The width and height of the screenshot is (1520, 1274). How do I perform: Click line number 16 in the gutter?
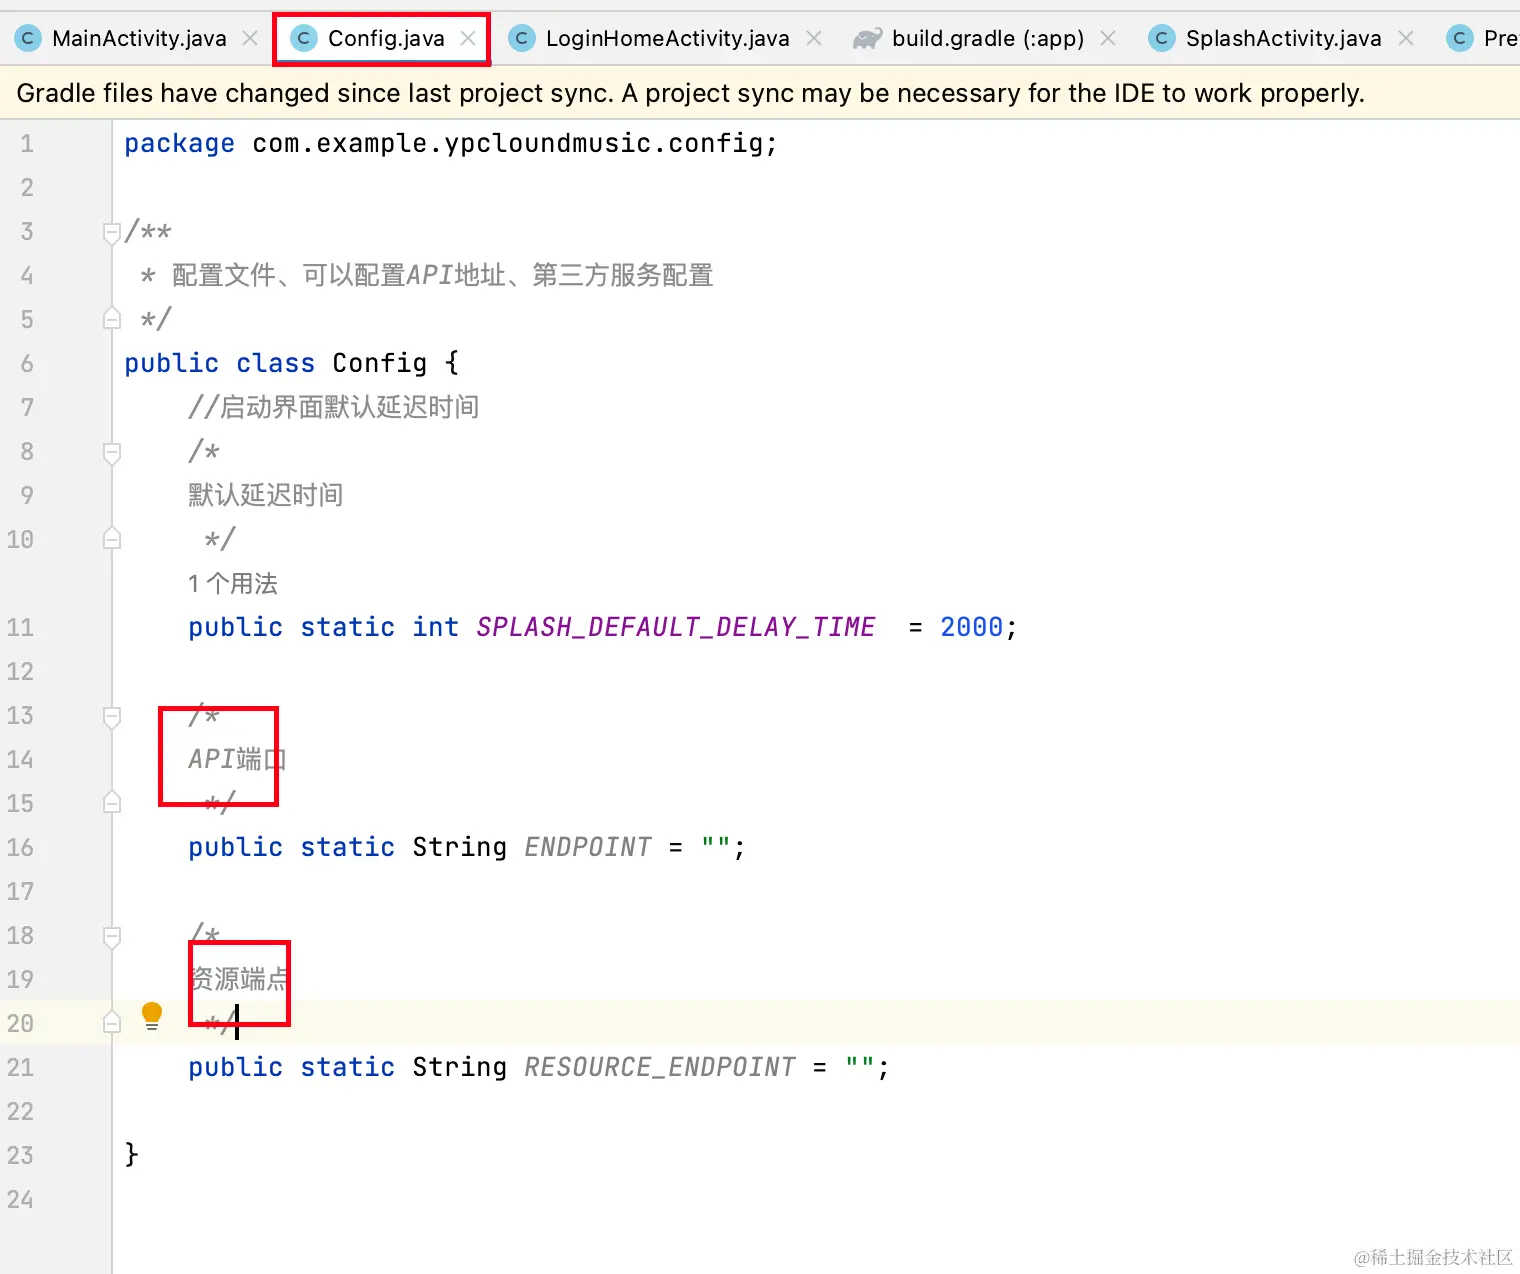20,847
